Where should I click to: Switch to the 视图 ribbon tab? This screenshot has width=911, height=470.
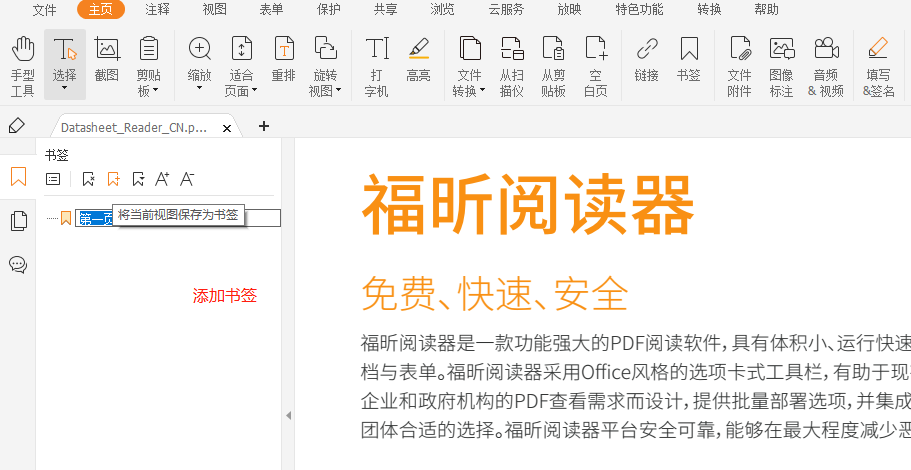click(x=214, y=10)
